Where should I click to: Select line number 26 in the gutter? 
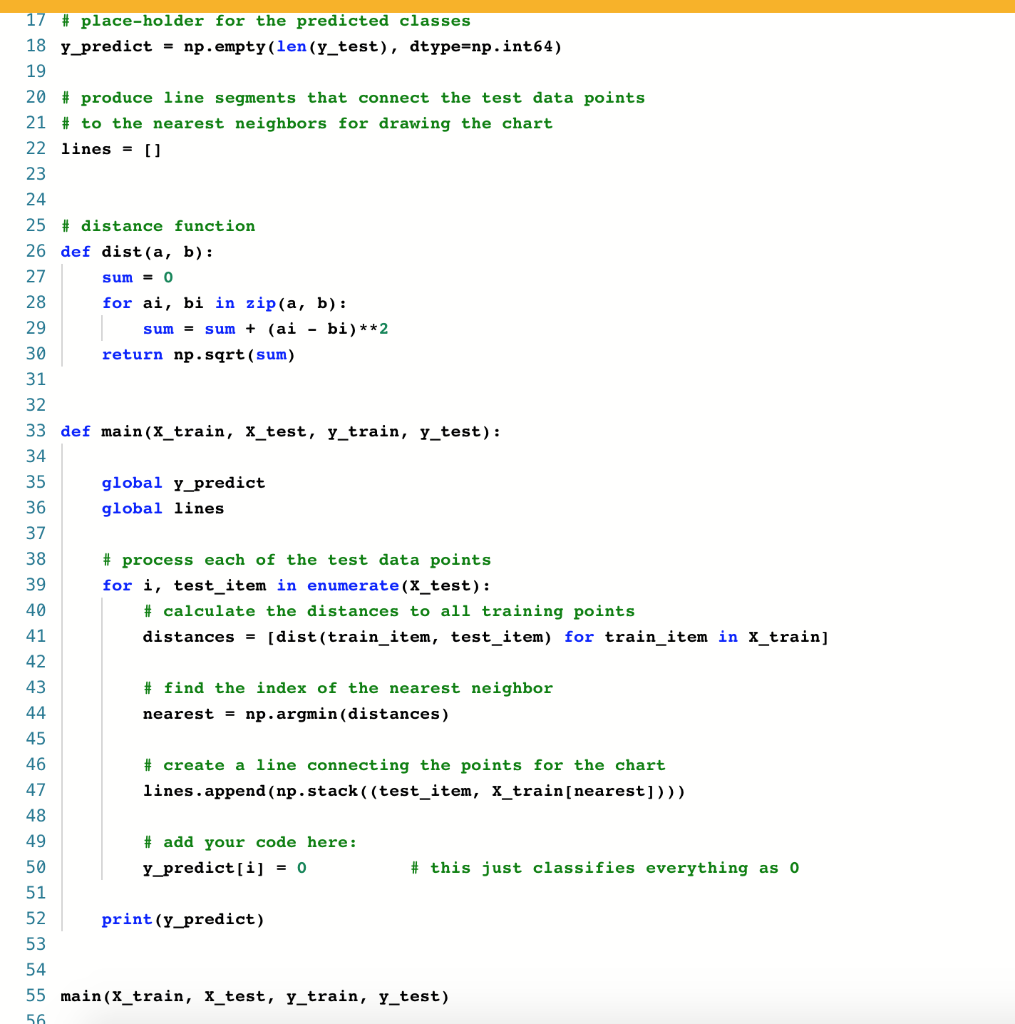[36, 251]
